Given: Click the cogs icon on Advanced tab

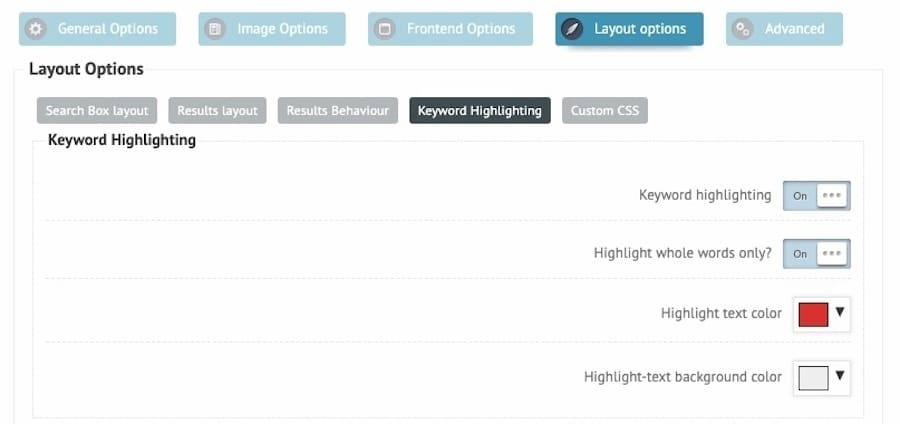Looking at the screenshot, I should tap(743, 29).
